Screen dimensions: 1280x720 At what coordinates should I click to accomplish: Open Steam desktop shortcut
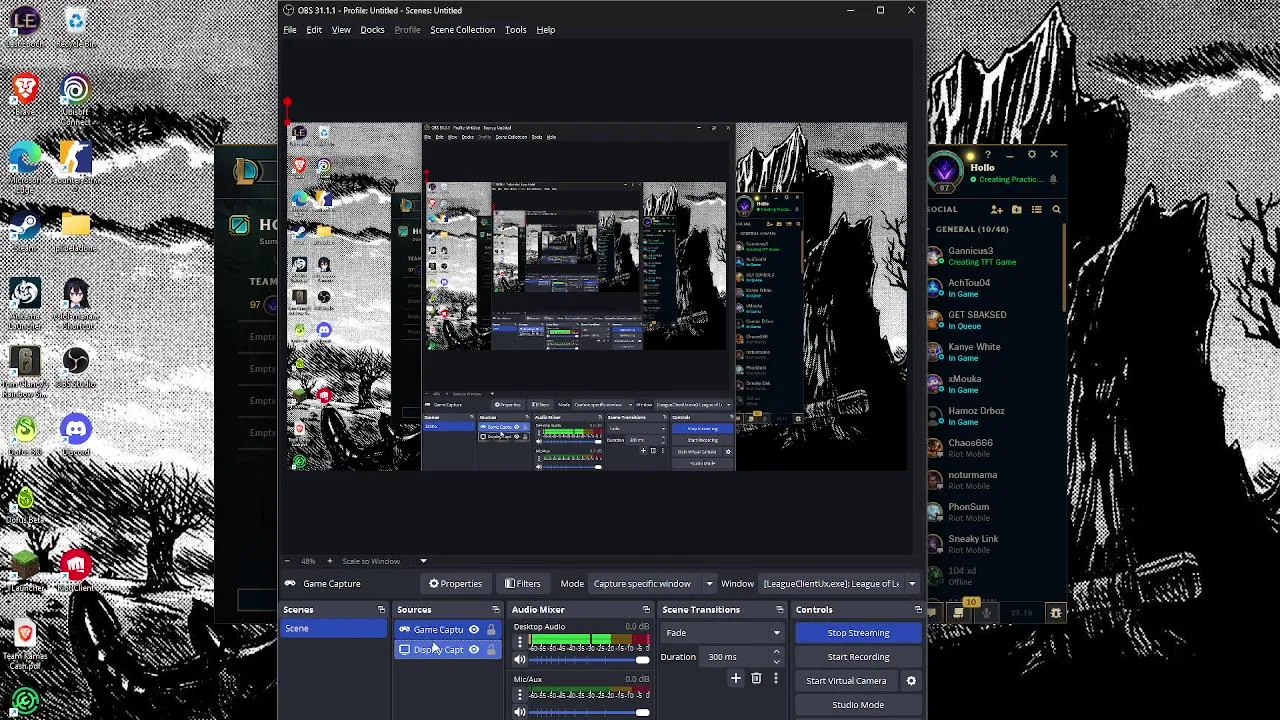[x=25, y=232]
